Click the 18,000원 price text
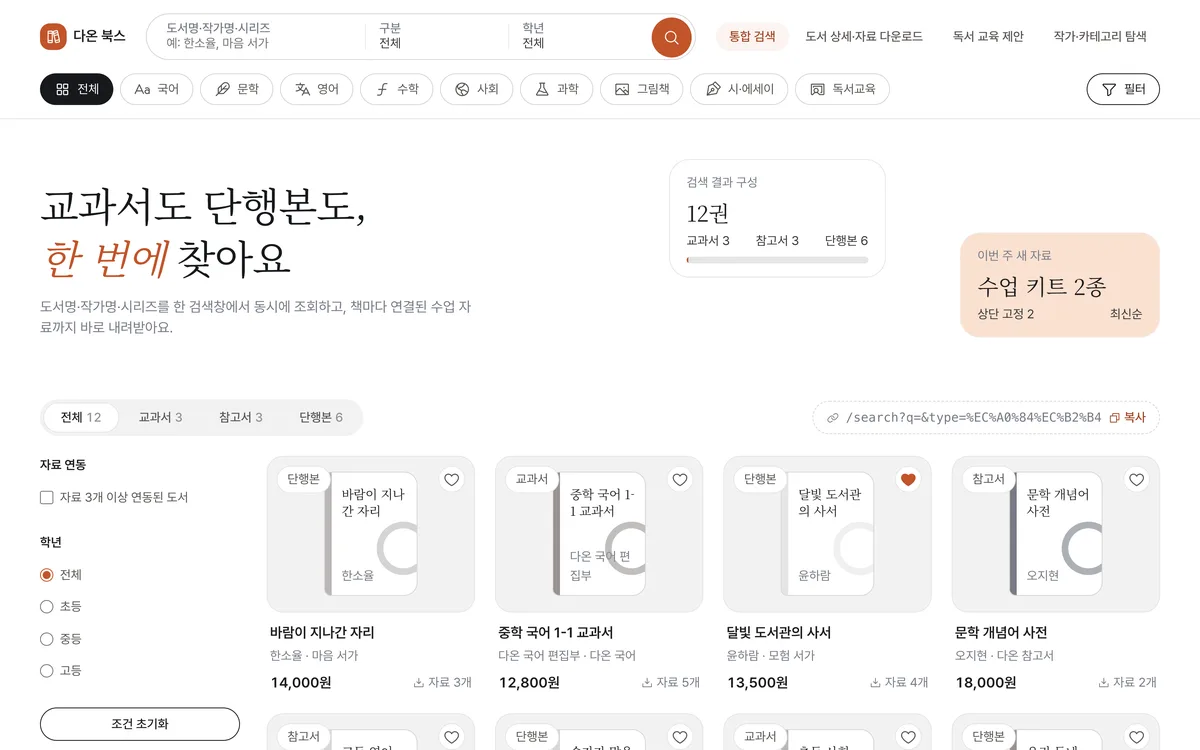The height and width of the screenshot is (750, 1200). pyautogui.click(x=985, y=683)
